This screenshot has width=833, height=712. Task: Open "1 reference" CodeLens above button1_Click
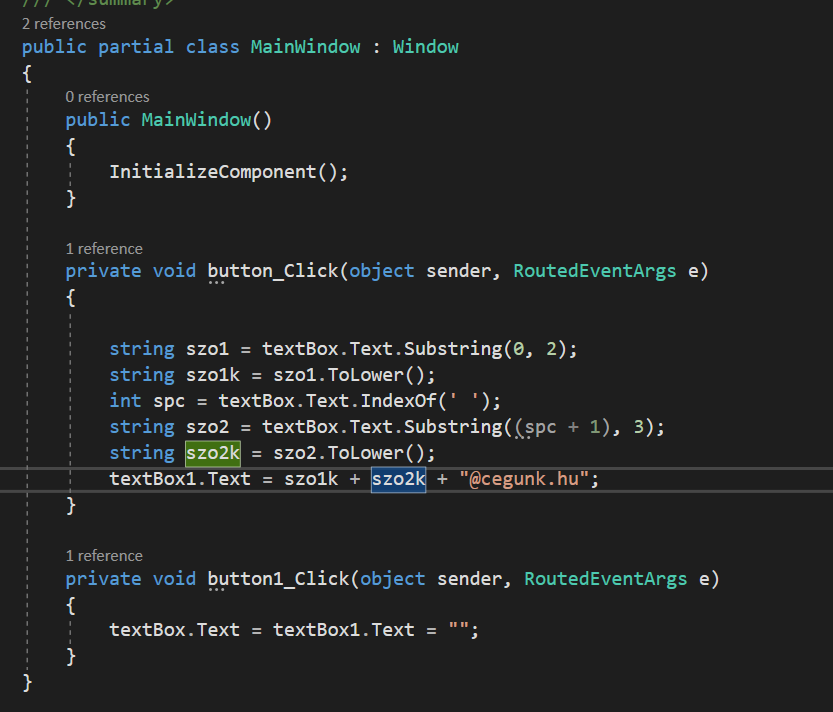pos(104,555)
